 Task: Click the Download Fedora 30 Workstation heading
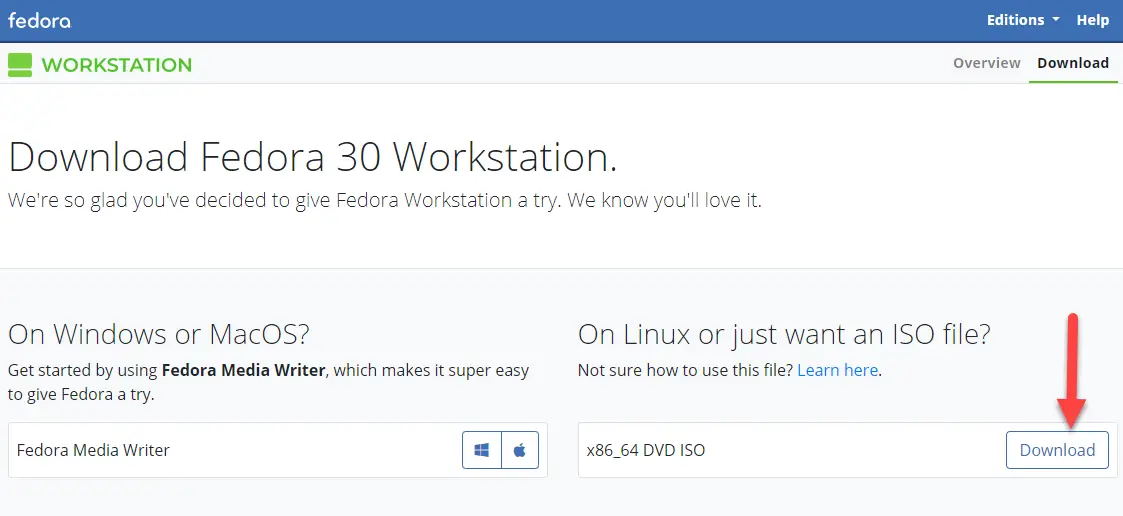click(x=312, y=157)
